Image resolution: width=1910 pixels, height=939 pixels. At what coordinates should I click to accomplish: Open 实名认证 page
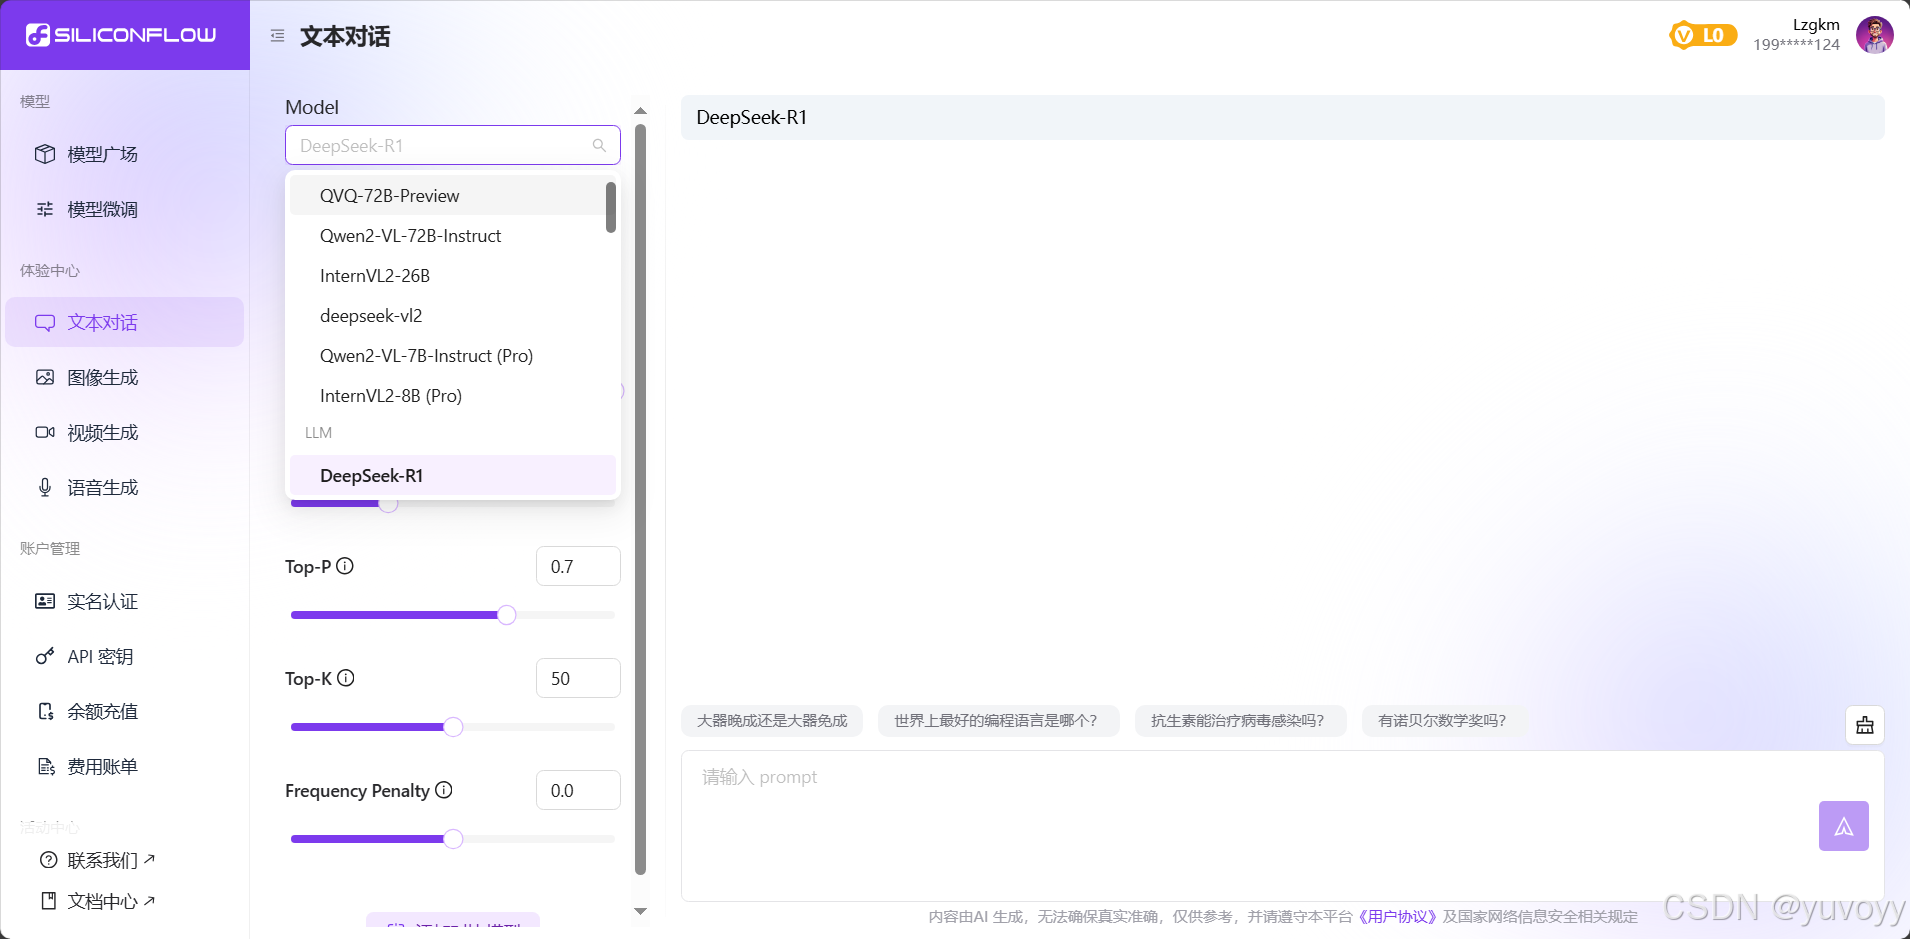(x=124, y=601)
